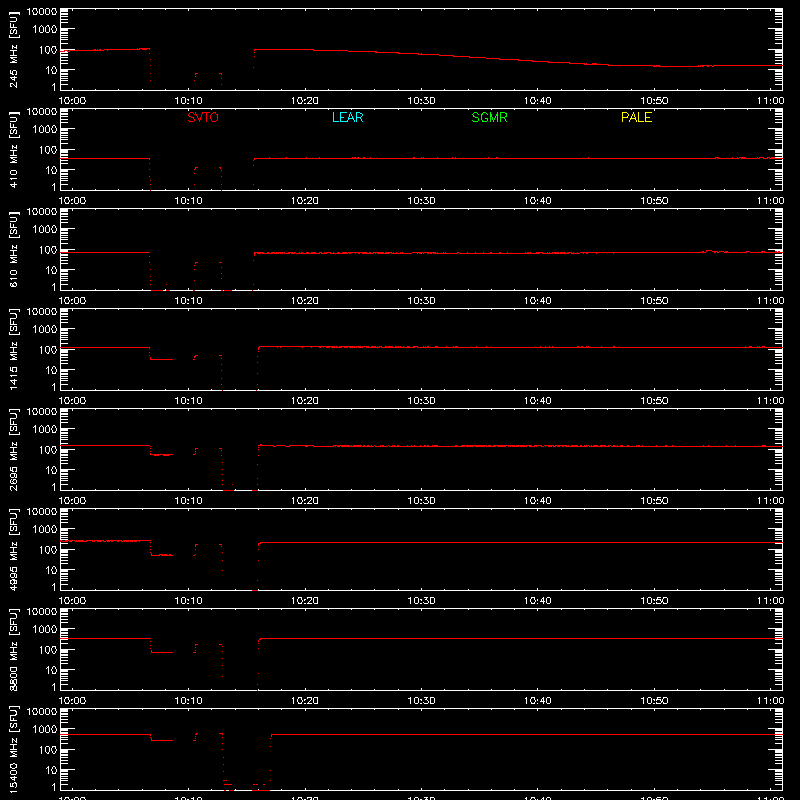Select the 8800 MHz [SFU] axis title
Image resolution: width=800 pixels, height=800 pixels.
pos(14,649)
